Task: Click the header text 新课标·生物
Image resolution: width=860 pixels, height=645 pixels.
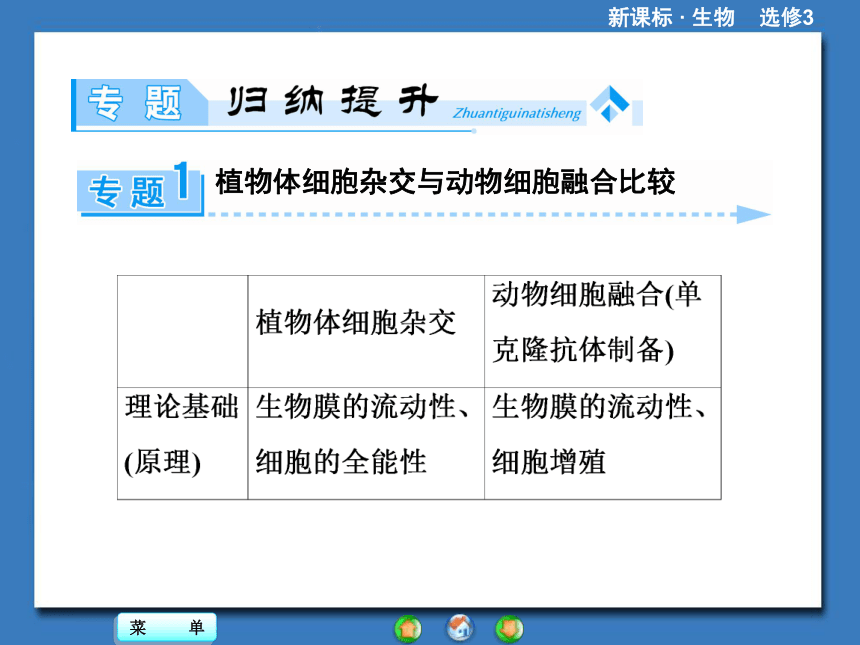Action: [x=671, y=17]
